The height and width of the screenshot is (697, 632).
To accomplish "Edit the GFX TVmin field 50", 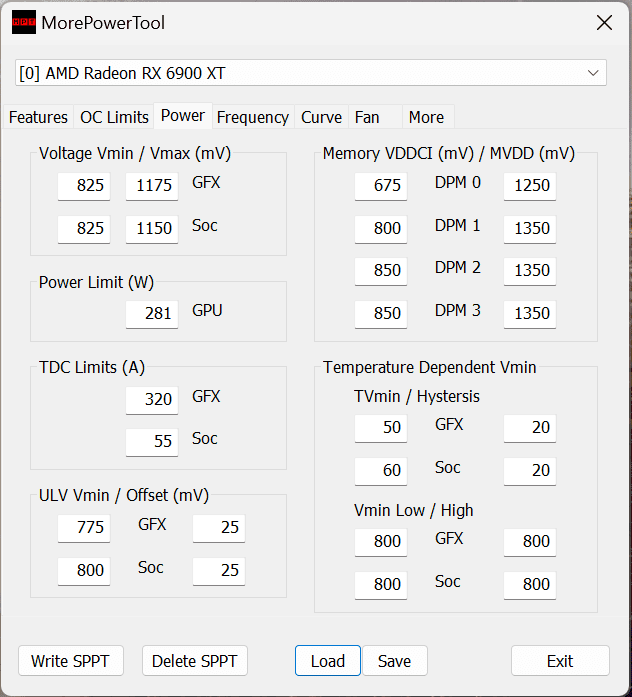I will pos(381,428).
